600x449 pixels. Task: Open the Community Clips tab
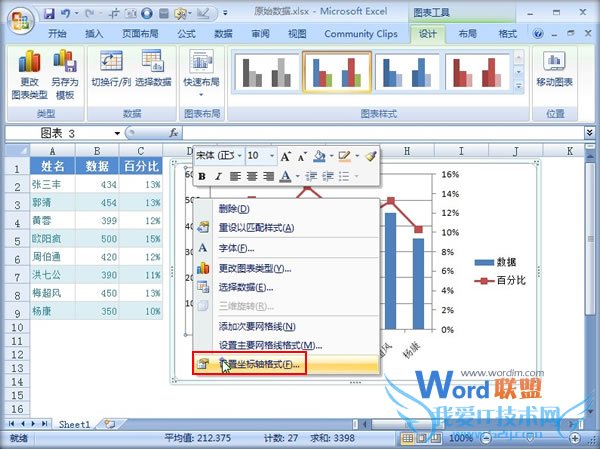click(x=361, y=34)
